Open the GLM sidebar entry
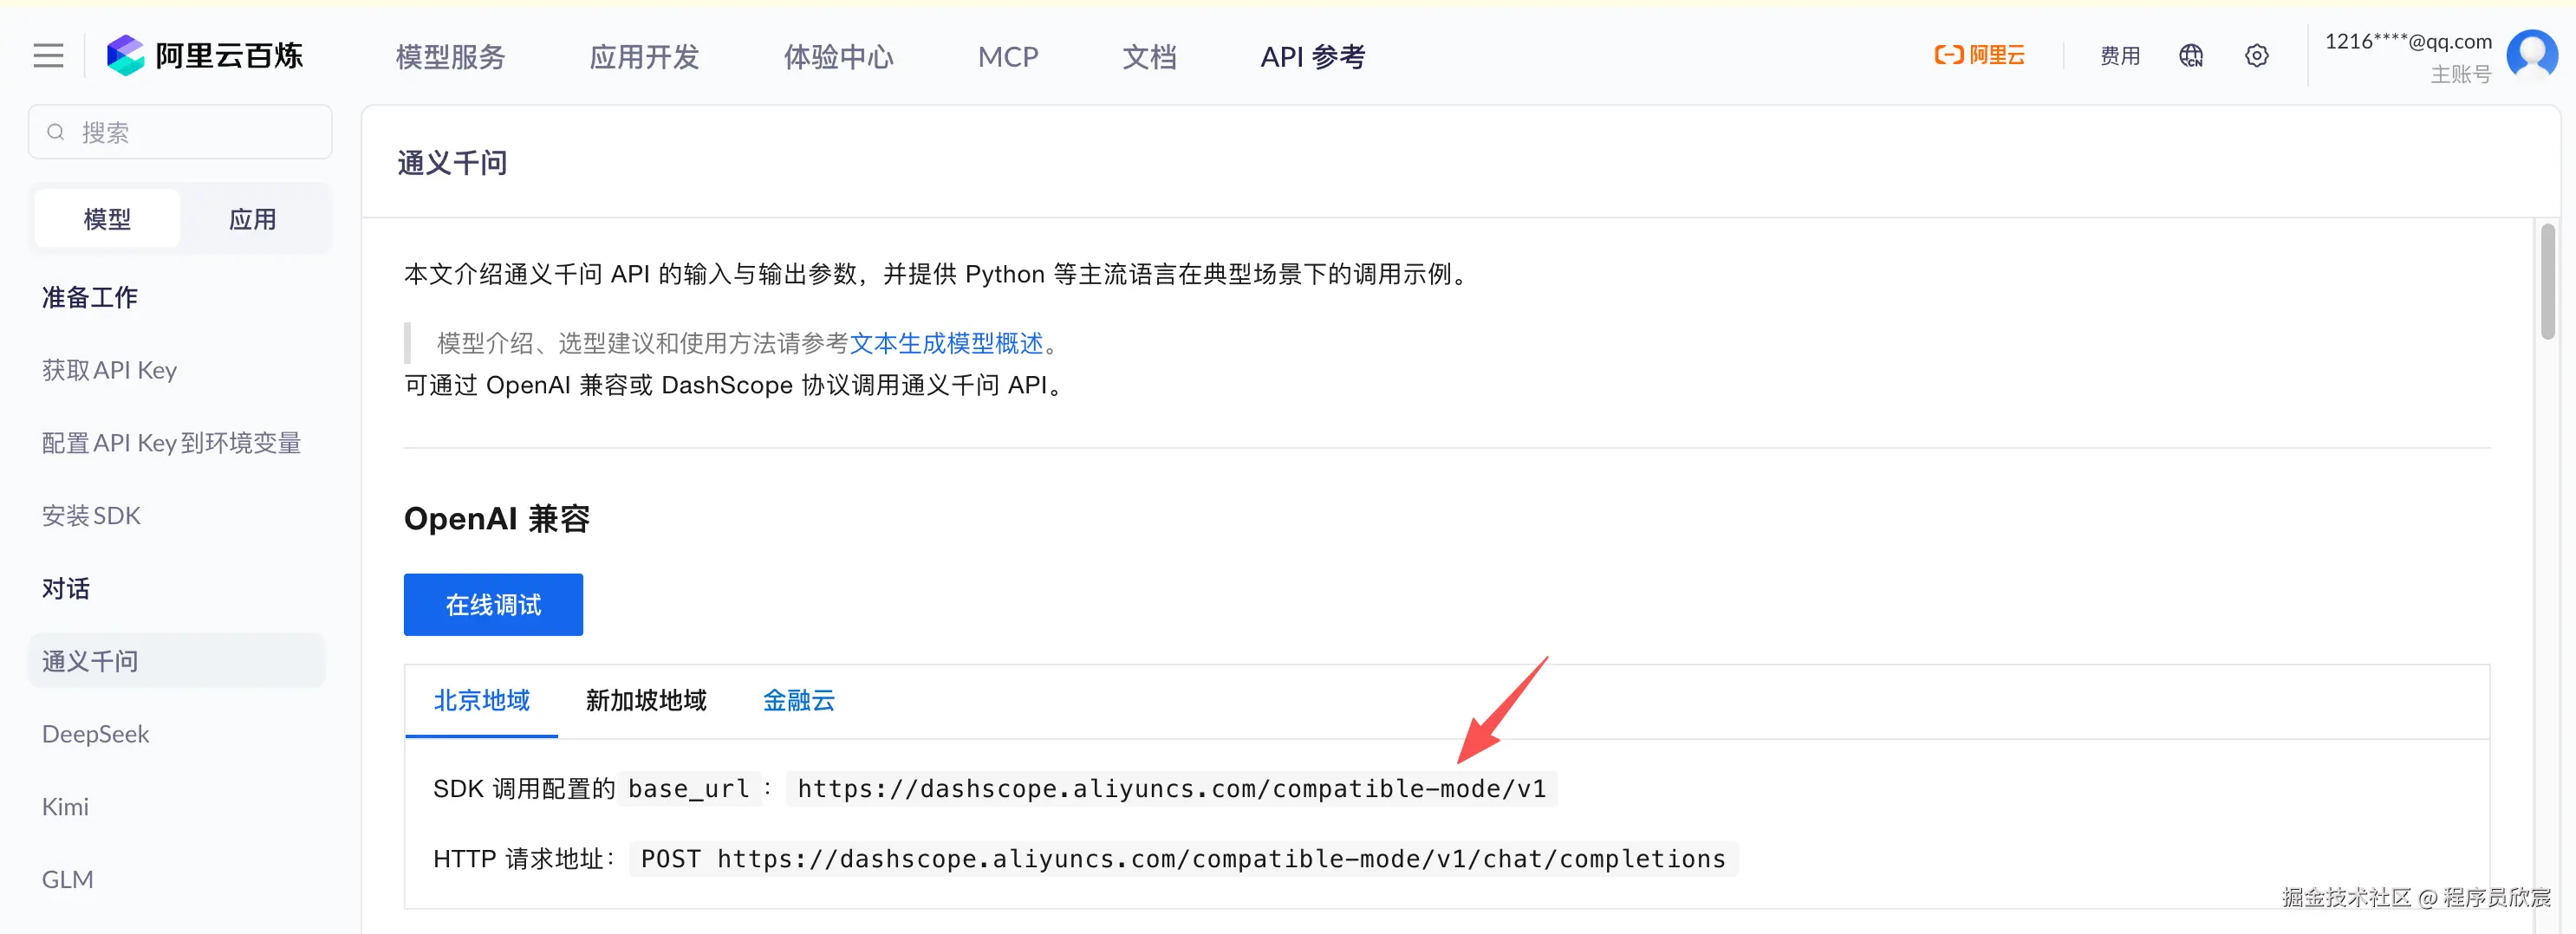The image size is (2576, 934). [x=67, y=880]
